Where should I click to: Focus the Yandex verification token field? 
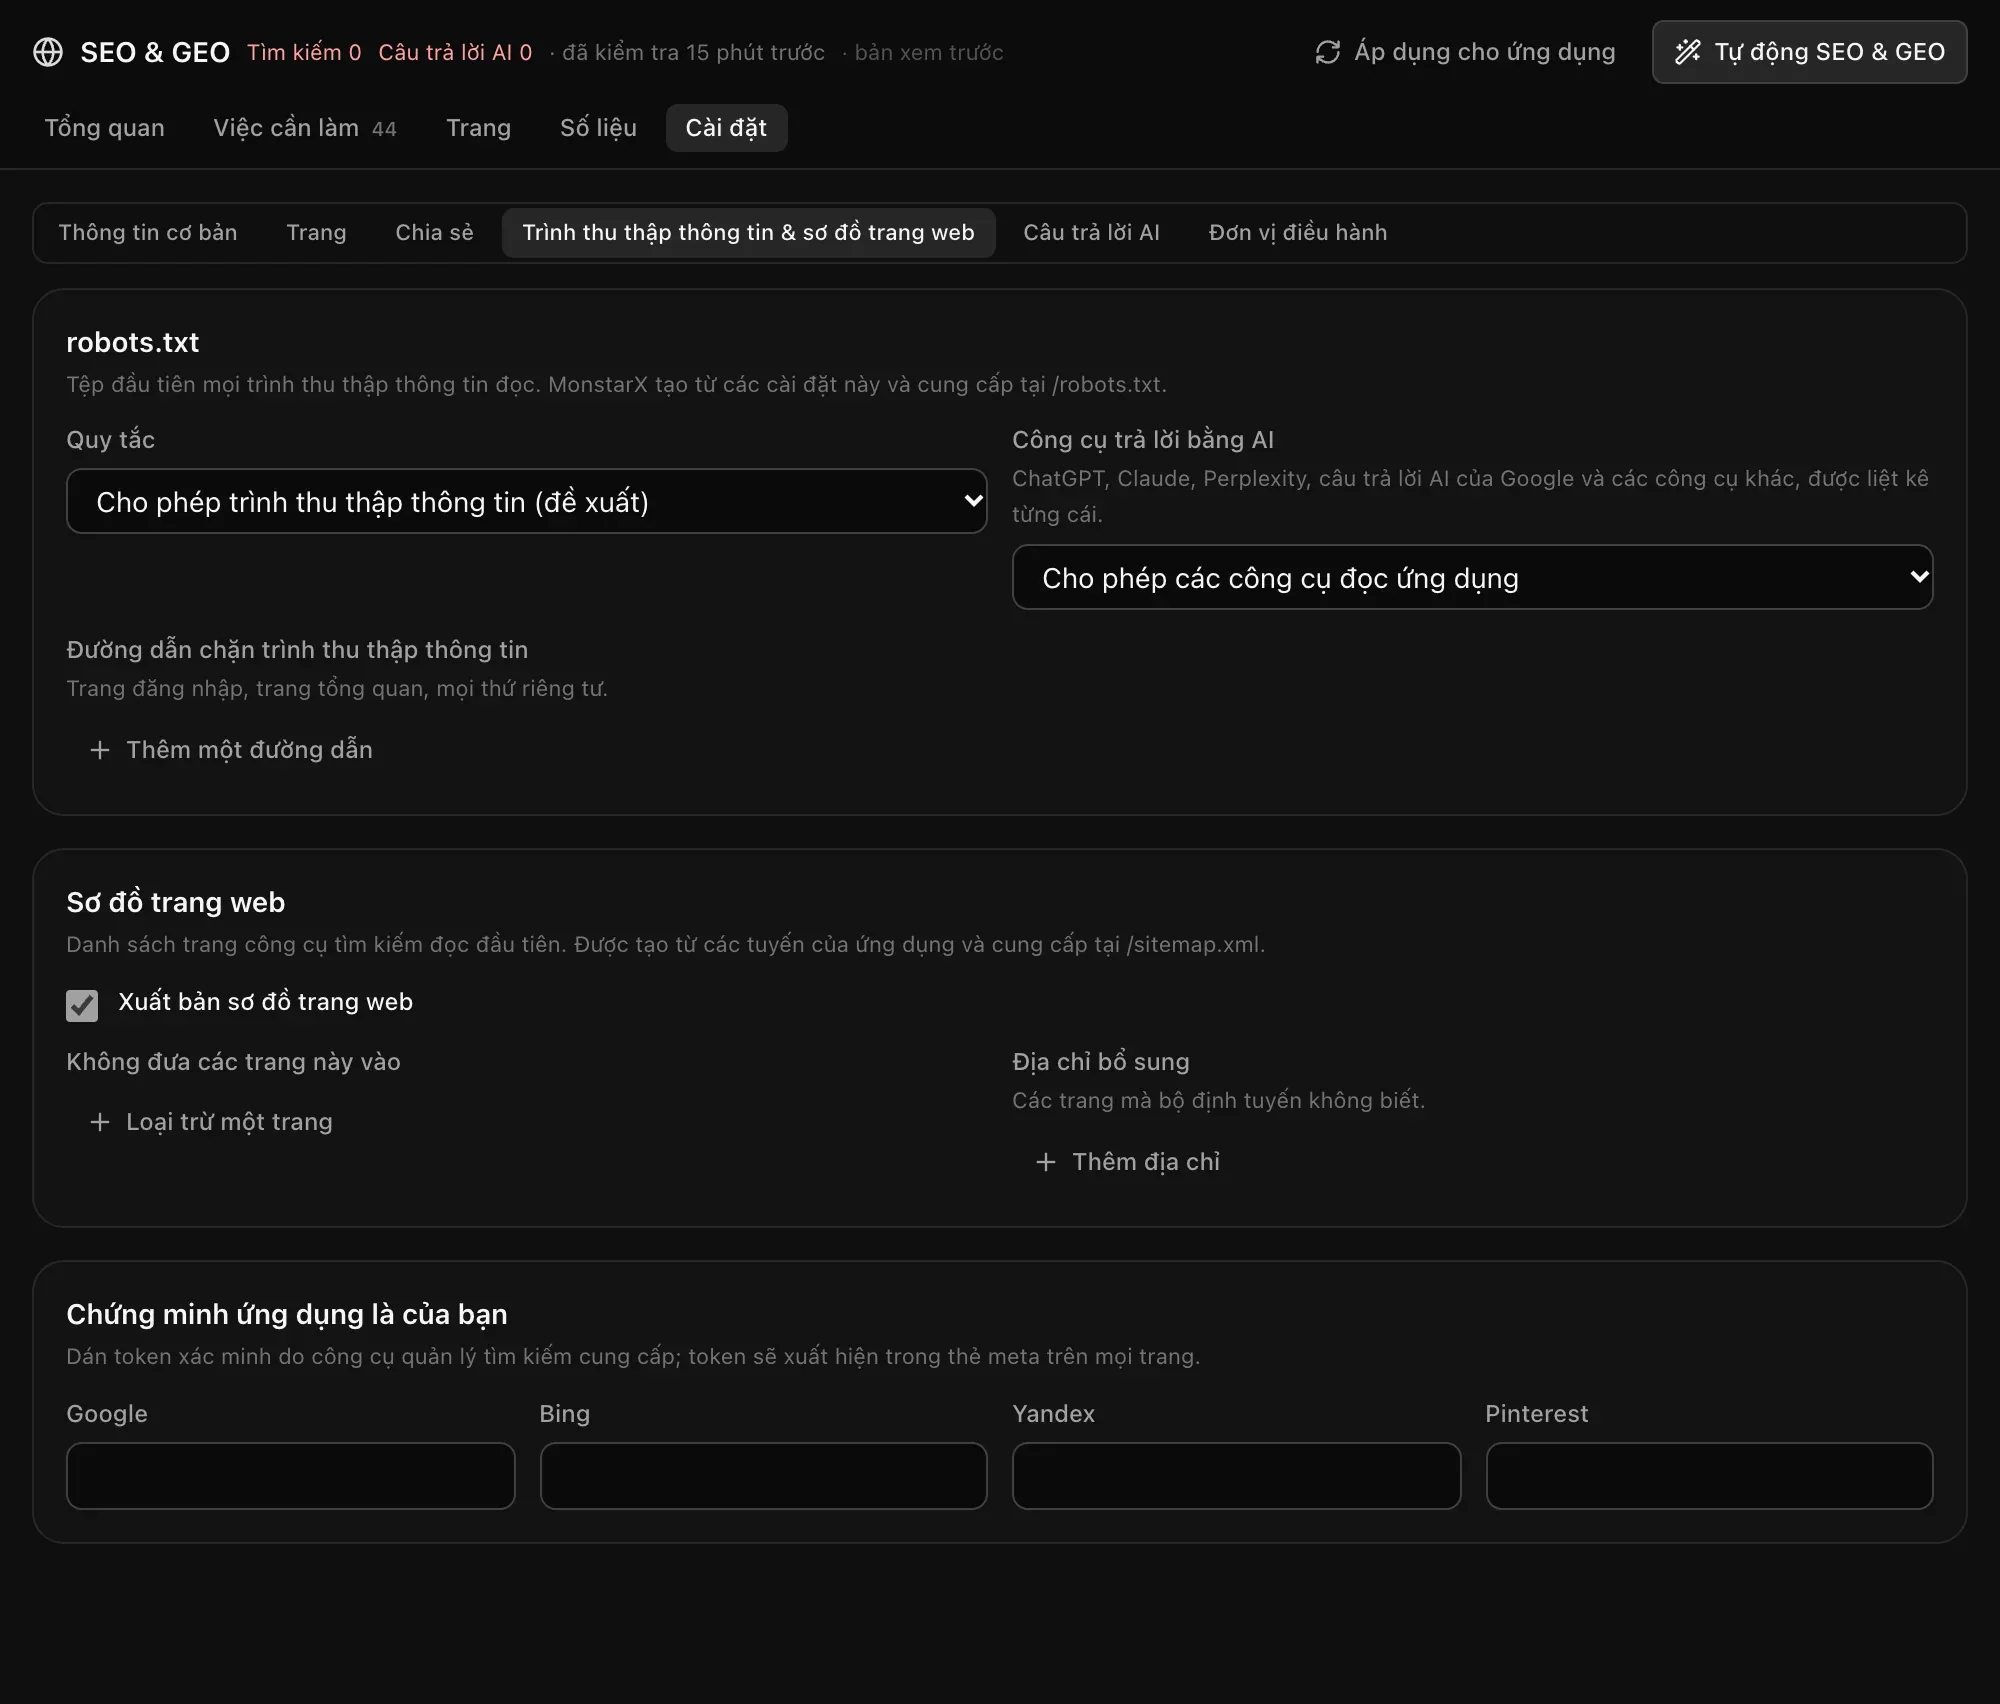click(1236, 1475)
